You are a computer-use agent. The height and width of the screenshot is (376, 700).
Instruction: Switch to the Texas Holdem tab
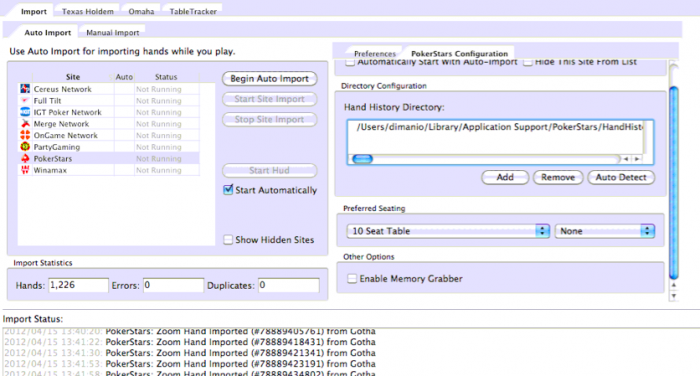click(x=88, y=11)
